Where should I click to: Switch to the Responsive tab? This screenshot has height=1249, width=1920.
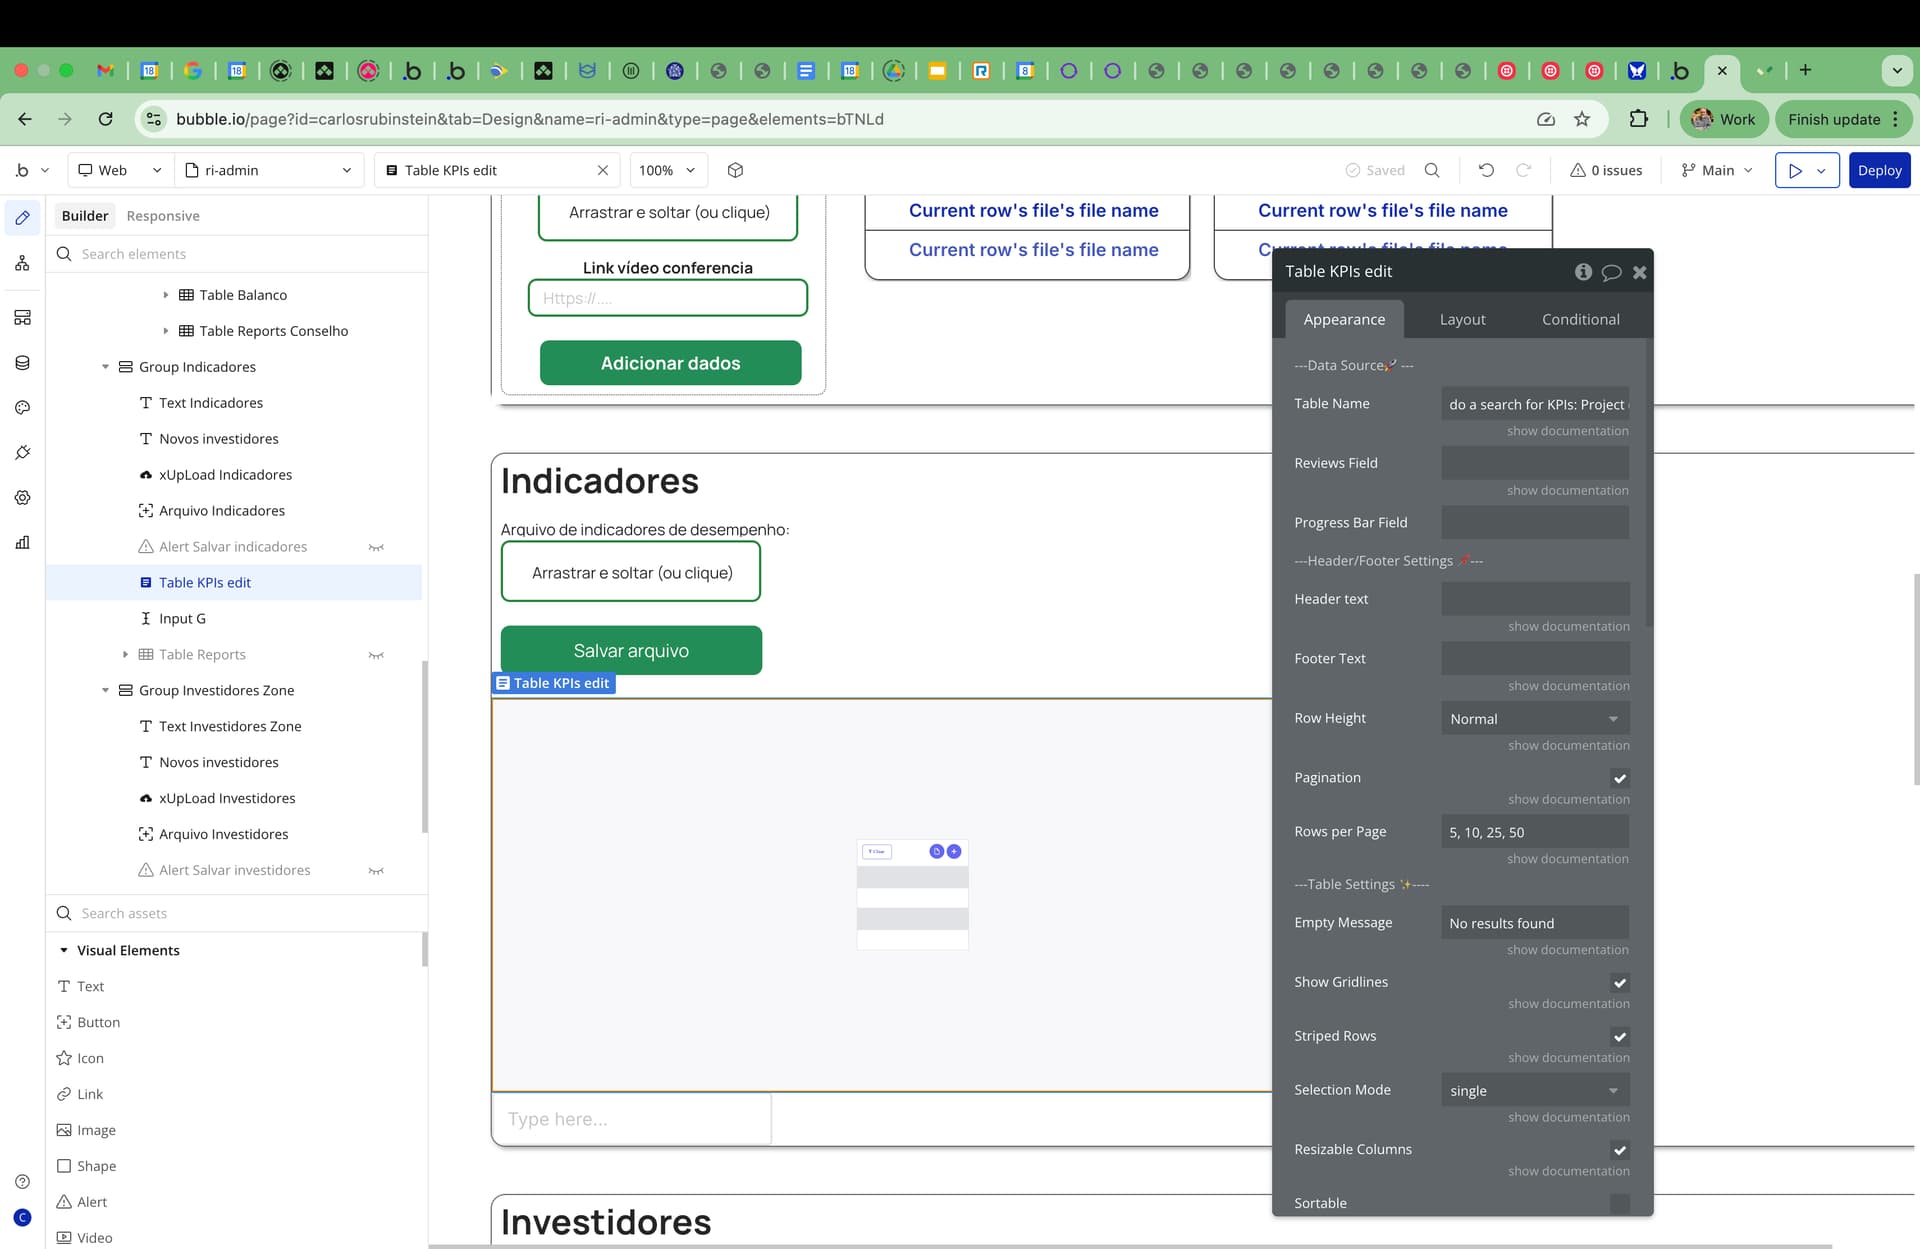pyautogui.click(x=163, y=216)
